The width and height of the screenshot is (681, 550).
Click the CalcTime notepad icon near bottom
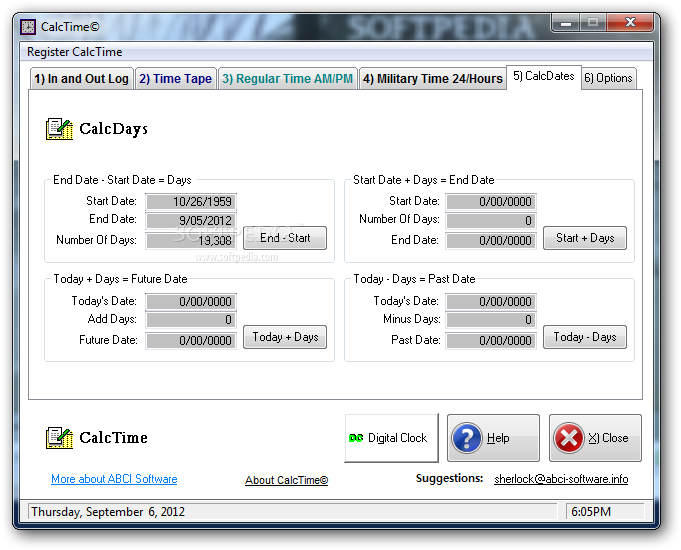coord(59,437)
